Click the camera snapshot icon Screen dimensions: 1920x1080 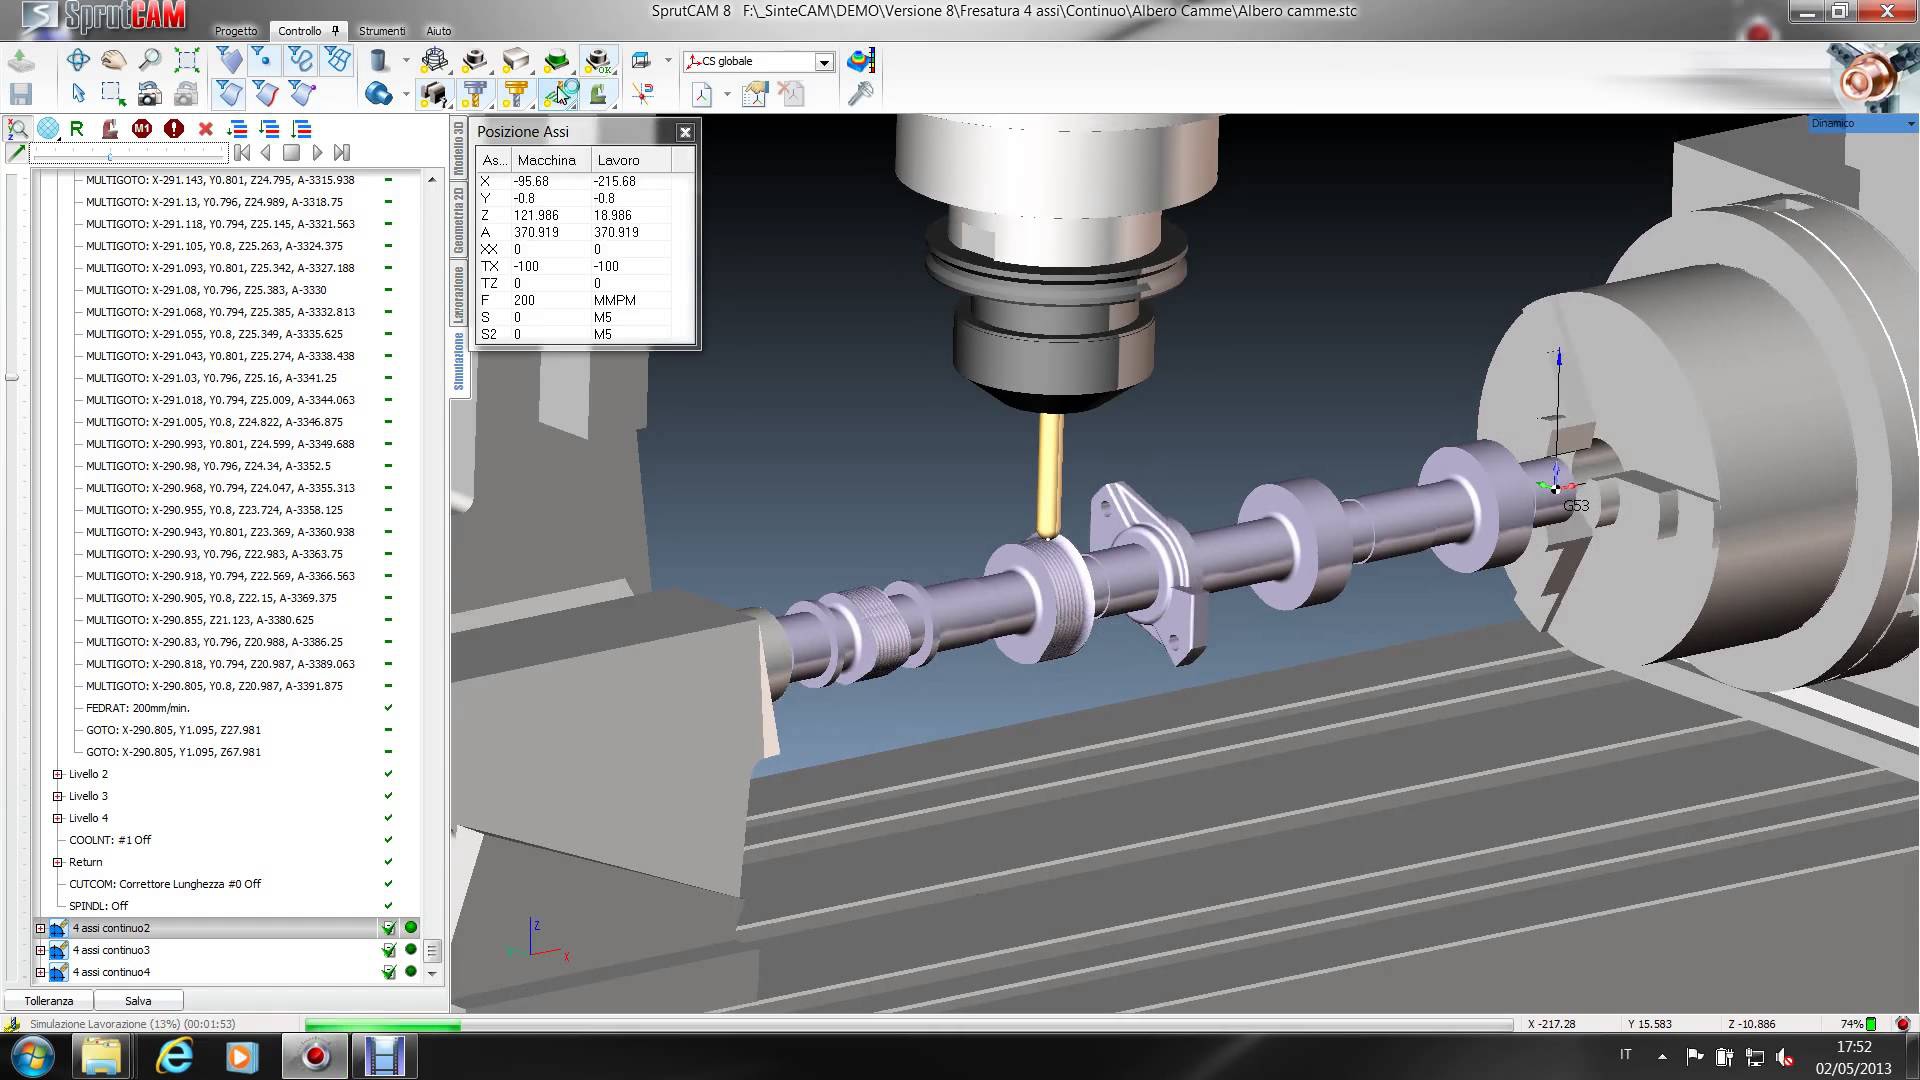pos(149,95)
